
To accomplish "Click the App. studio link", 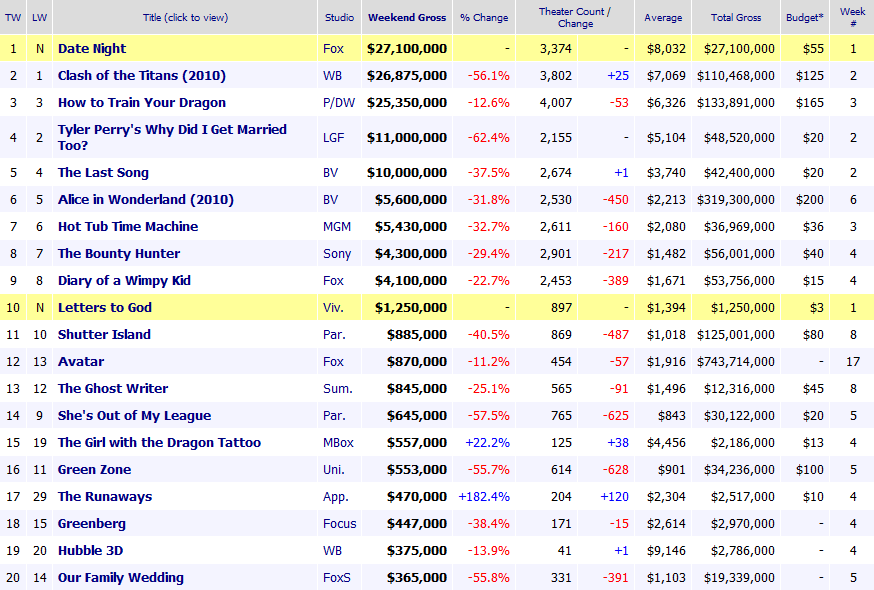I will click(x=336, y=496).
